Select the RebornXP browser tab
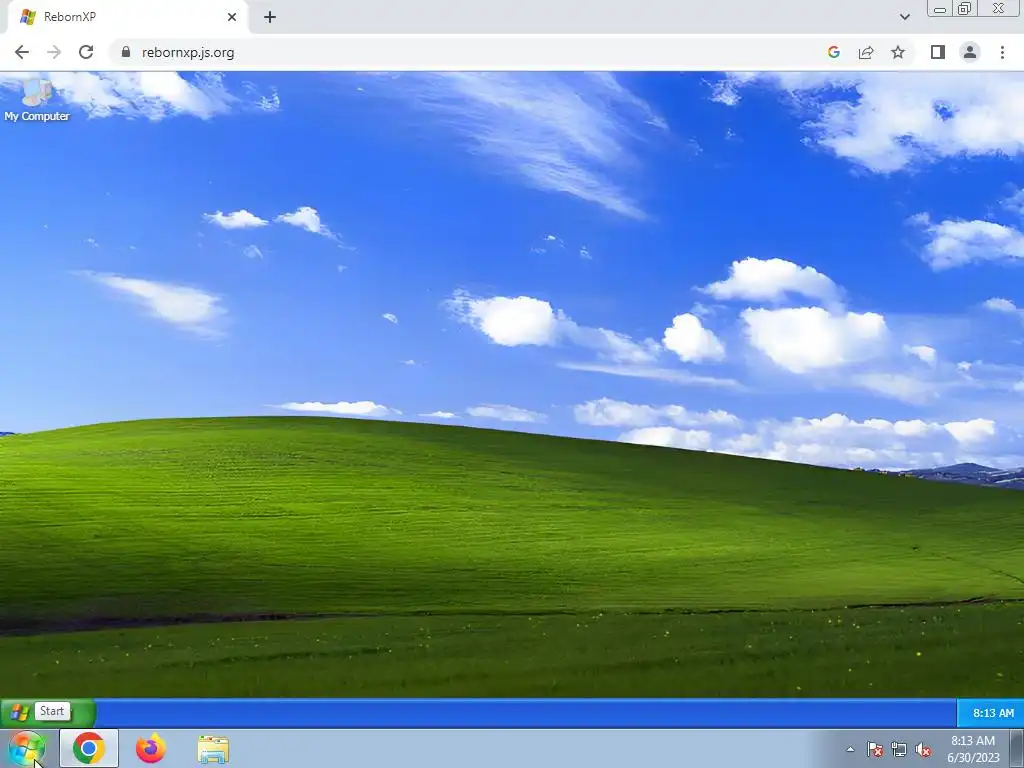Viewport: 1024px width, 768px height. 127,17
